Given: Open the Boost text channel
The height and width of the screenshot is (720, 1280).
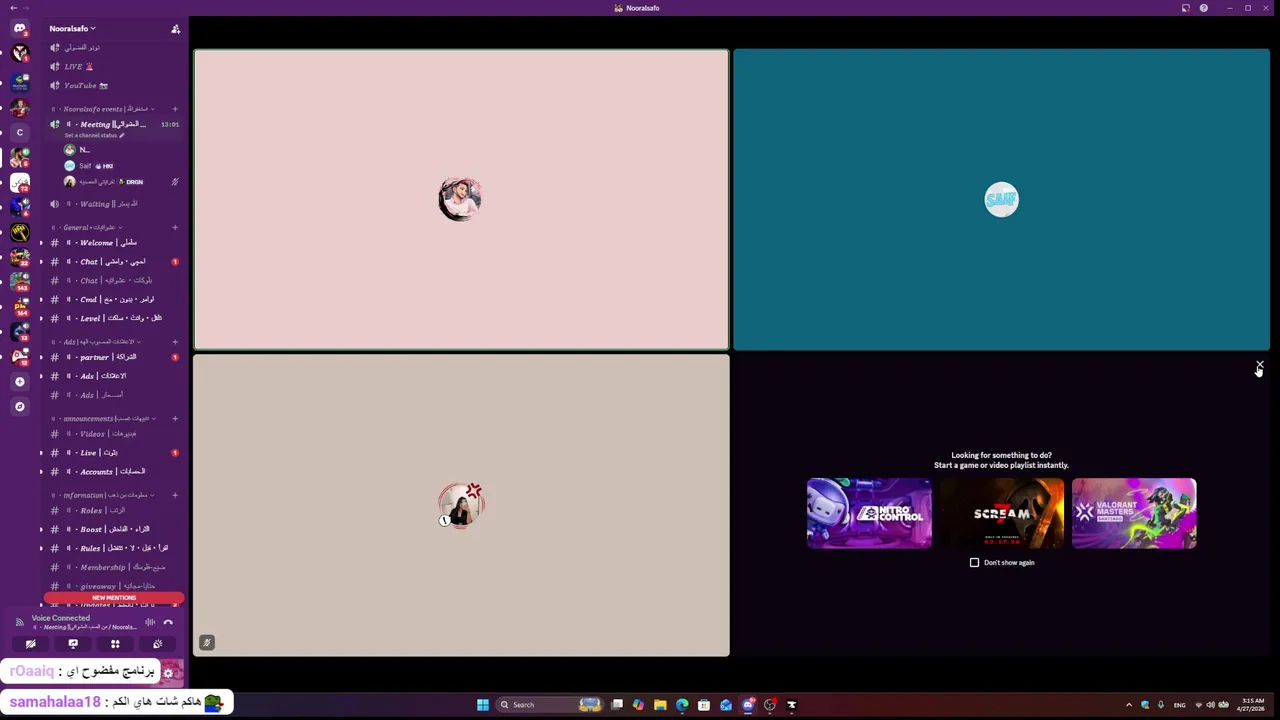Looking at the screenshot, I should 113,529.
